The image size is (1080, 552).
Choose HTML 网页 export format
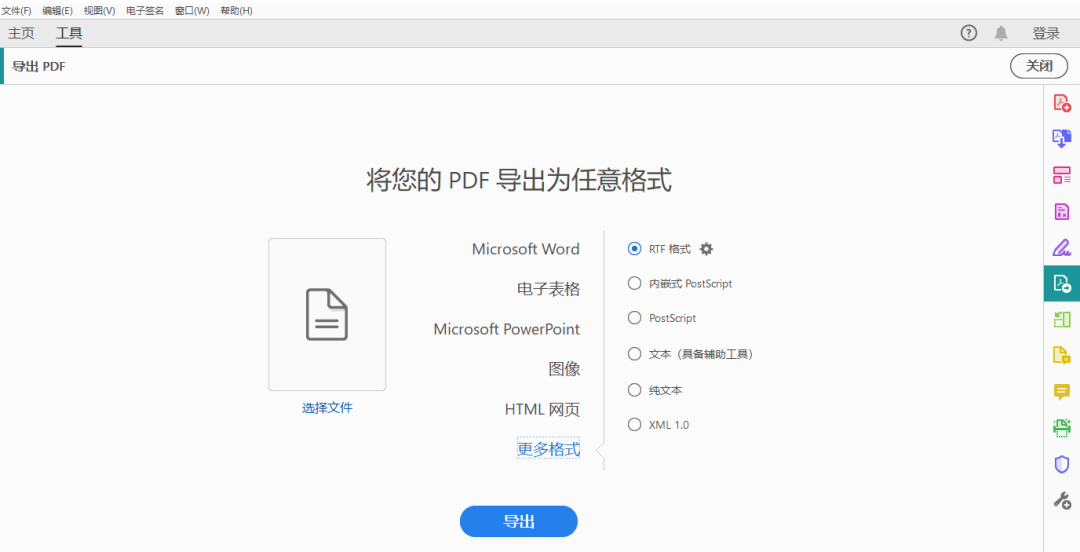coord(542,410)
